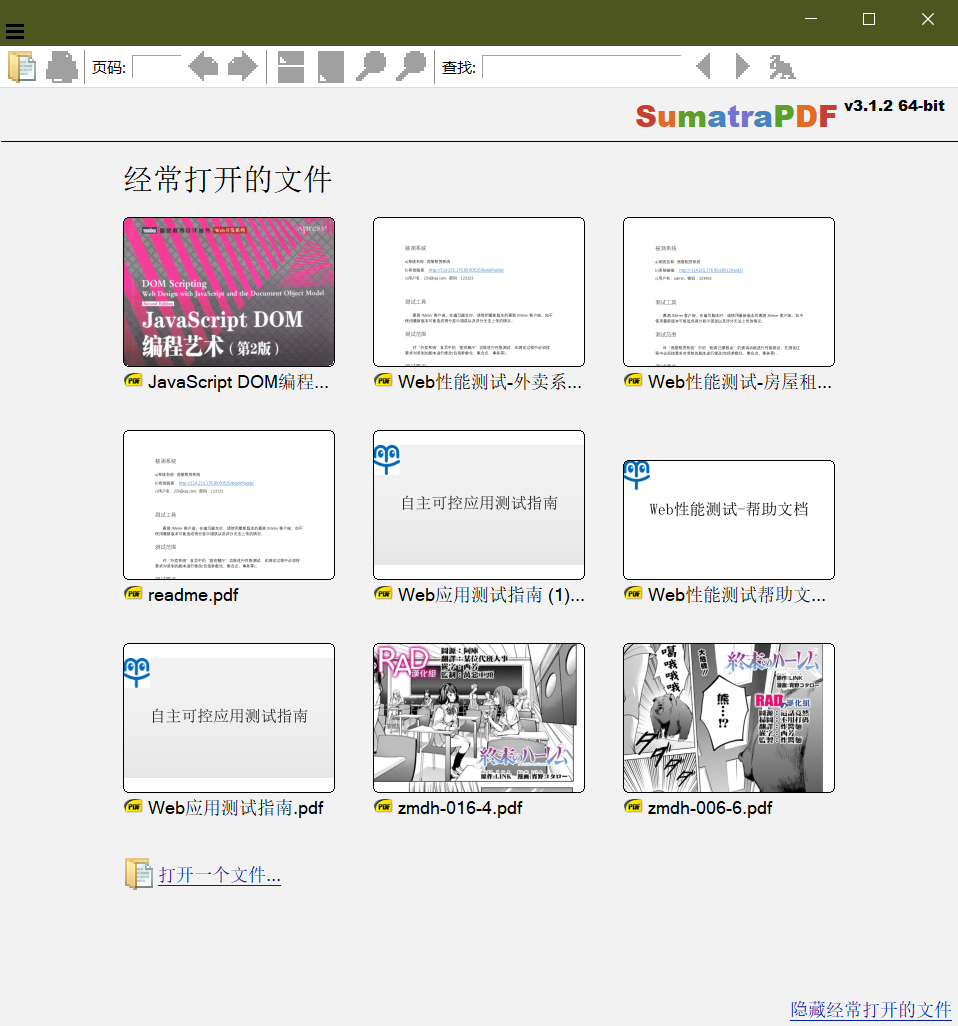Click PDF icon beside Web应用测试指南.pdf

pos(133,806)
